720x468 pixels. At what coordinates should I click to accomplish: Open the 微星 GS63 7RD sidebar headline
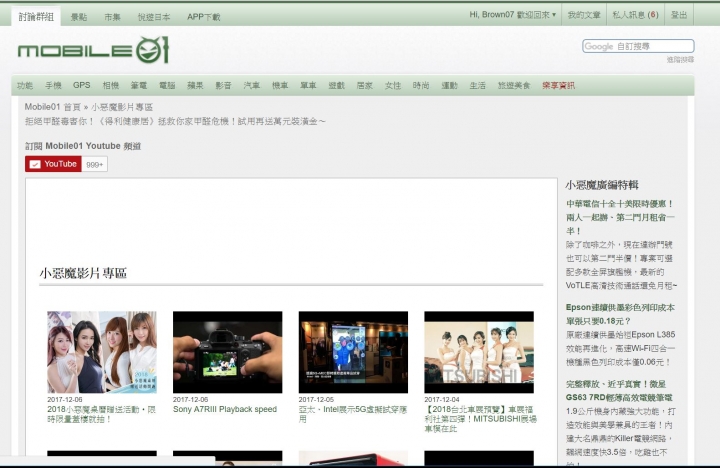619,390
